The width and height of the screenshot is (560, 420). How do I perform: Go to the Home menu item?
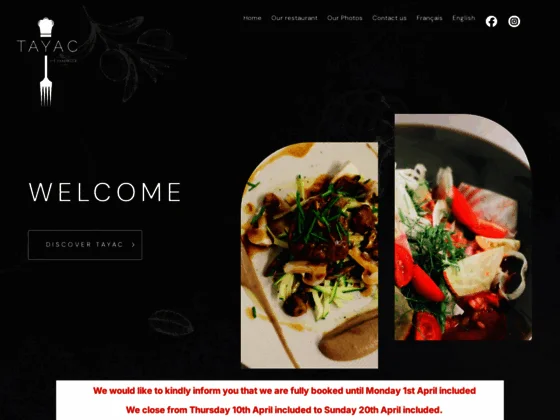tap(252, 18)
